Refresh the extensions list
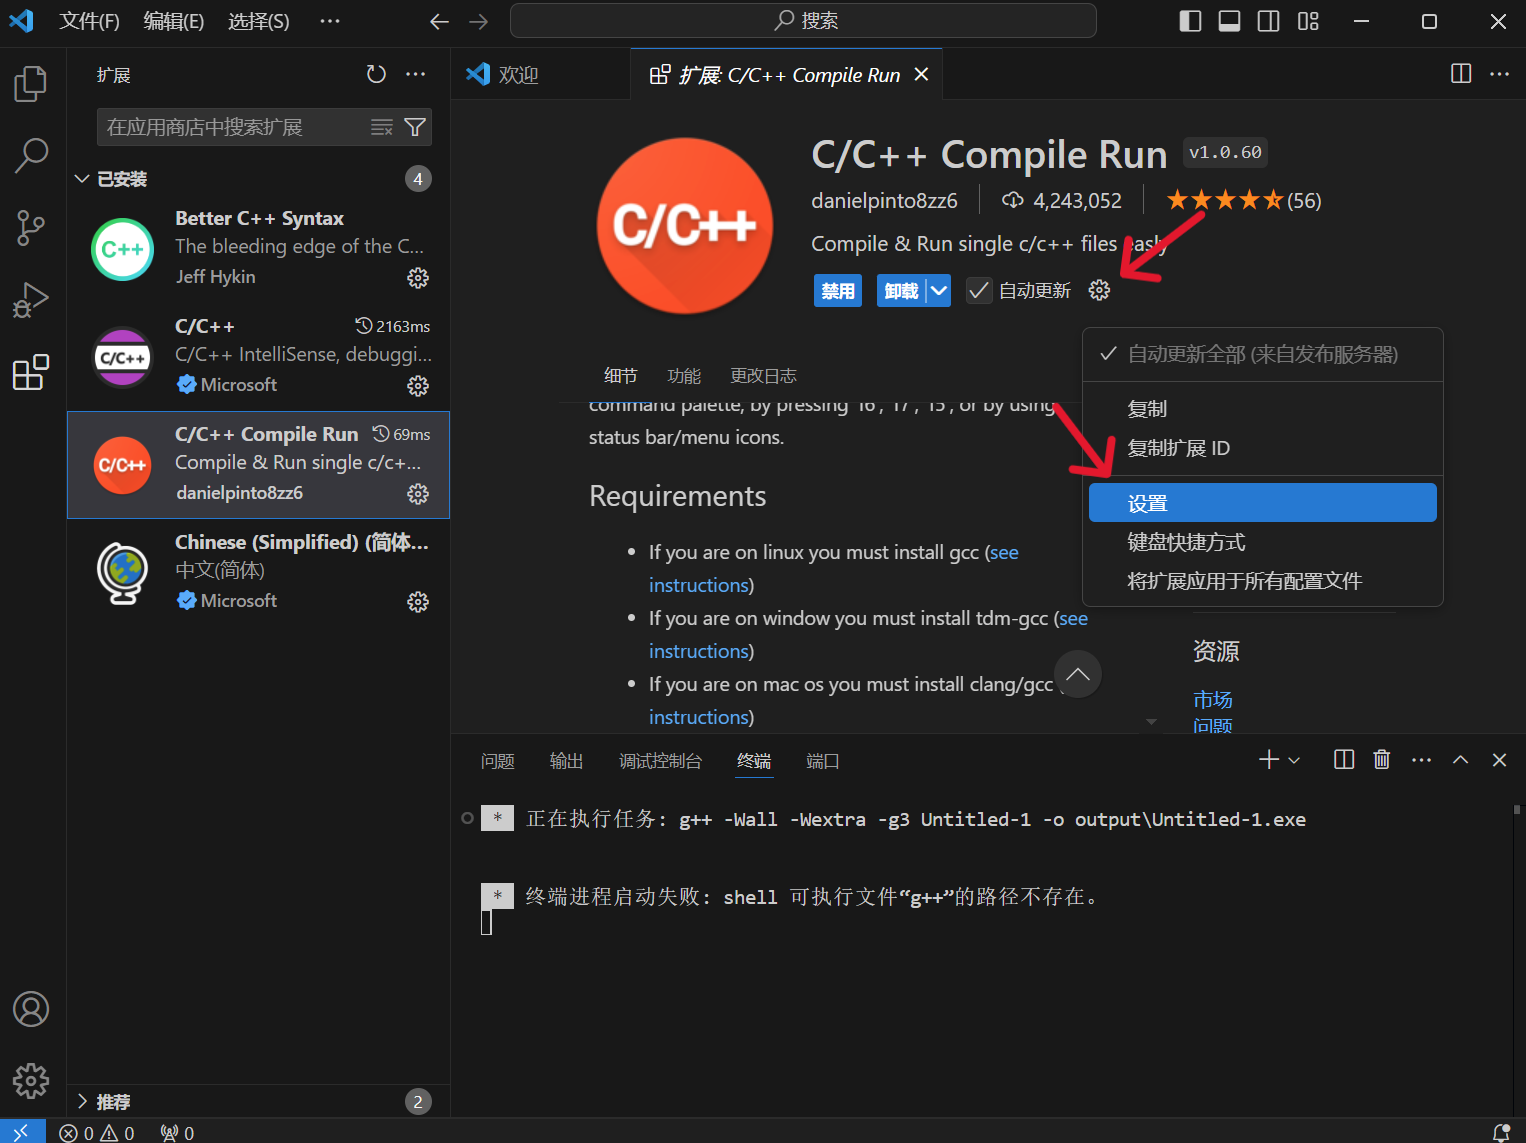Image resolution: width=1526 pixels, height=1143 pixels. (x=376, y=74)
